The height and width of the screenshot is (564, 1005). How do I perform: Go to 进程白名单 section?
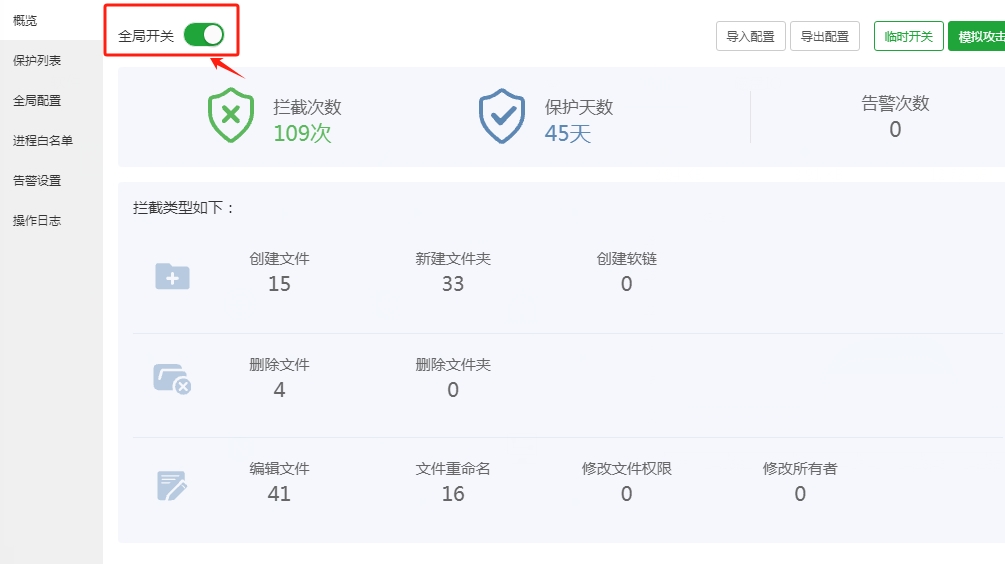pos(43,141)
